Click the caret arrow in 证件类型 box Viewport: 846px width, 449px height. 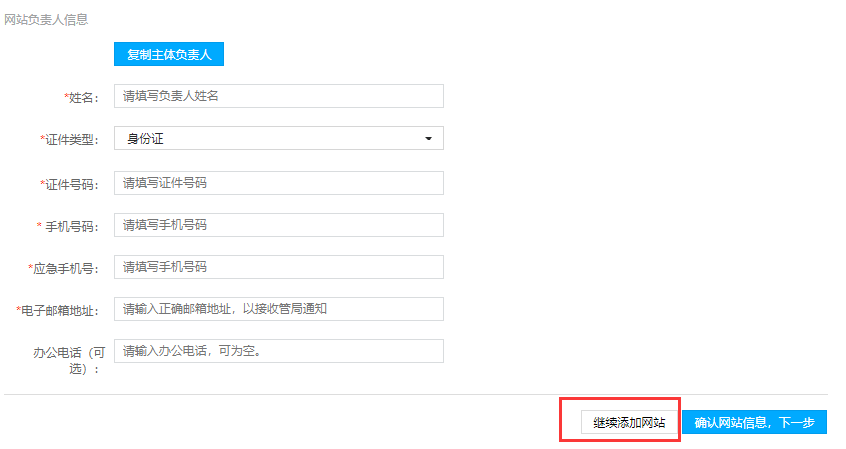(429, 139)
